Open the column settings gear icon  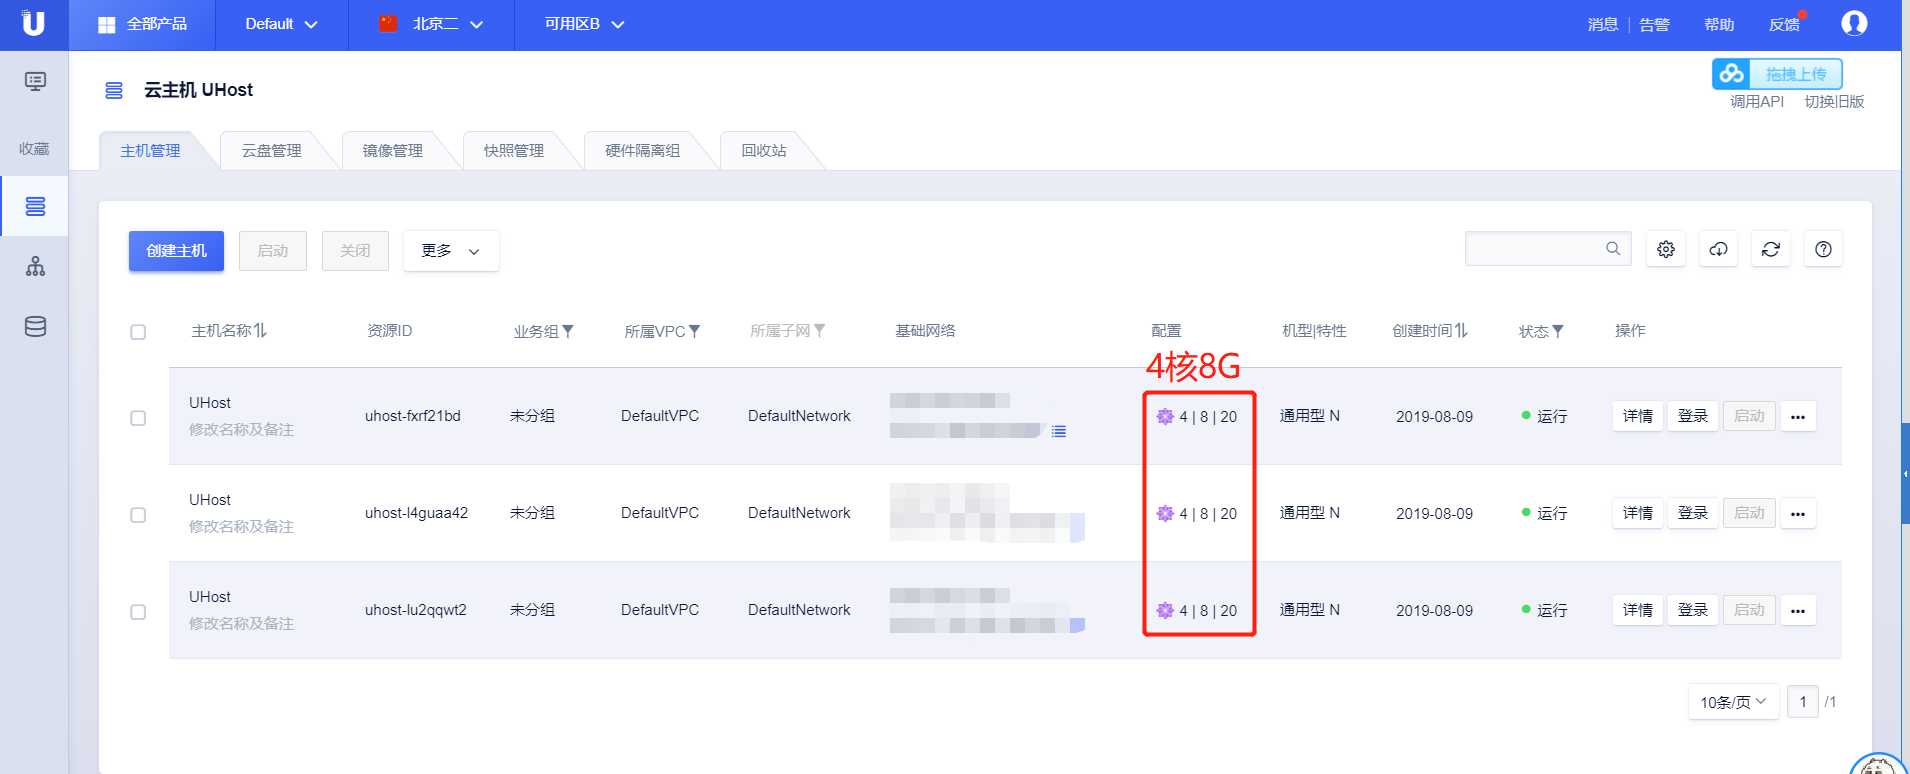click(1666, 249)
